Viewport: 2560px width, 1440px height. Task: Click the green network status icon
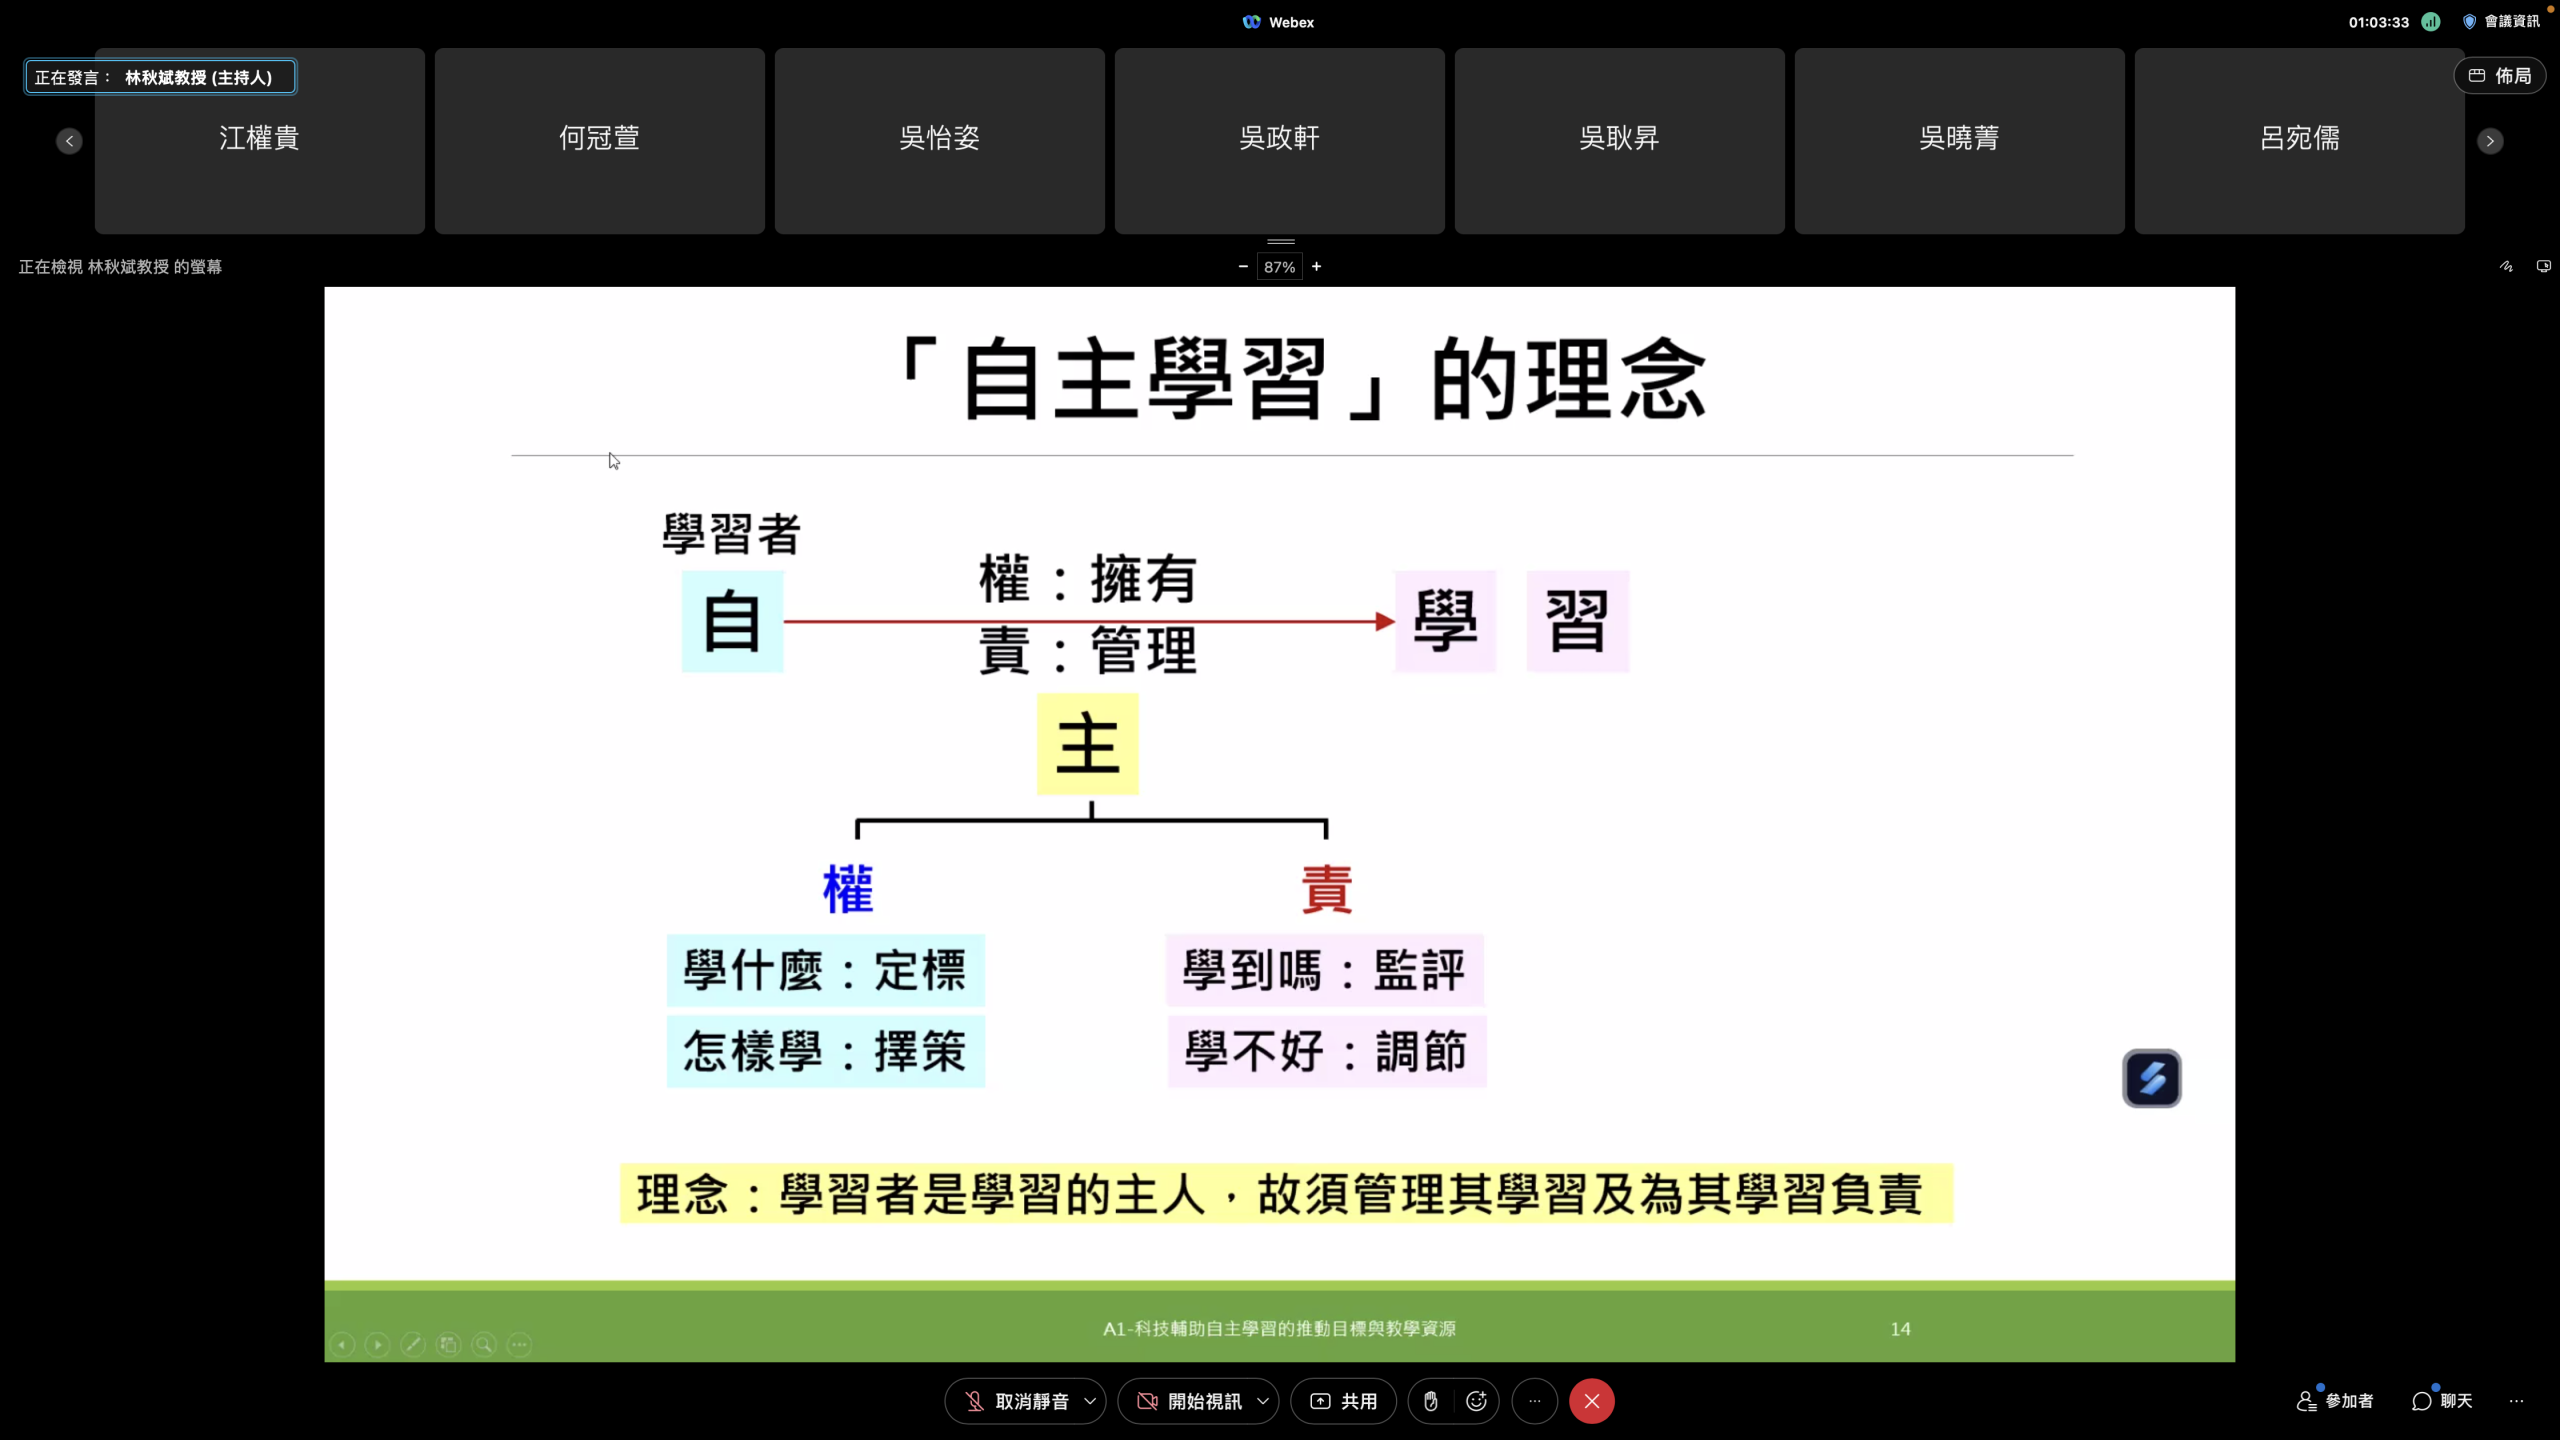pos(2431,22)
